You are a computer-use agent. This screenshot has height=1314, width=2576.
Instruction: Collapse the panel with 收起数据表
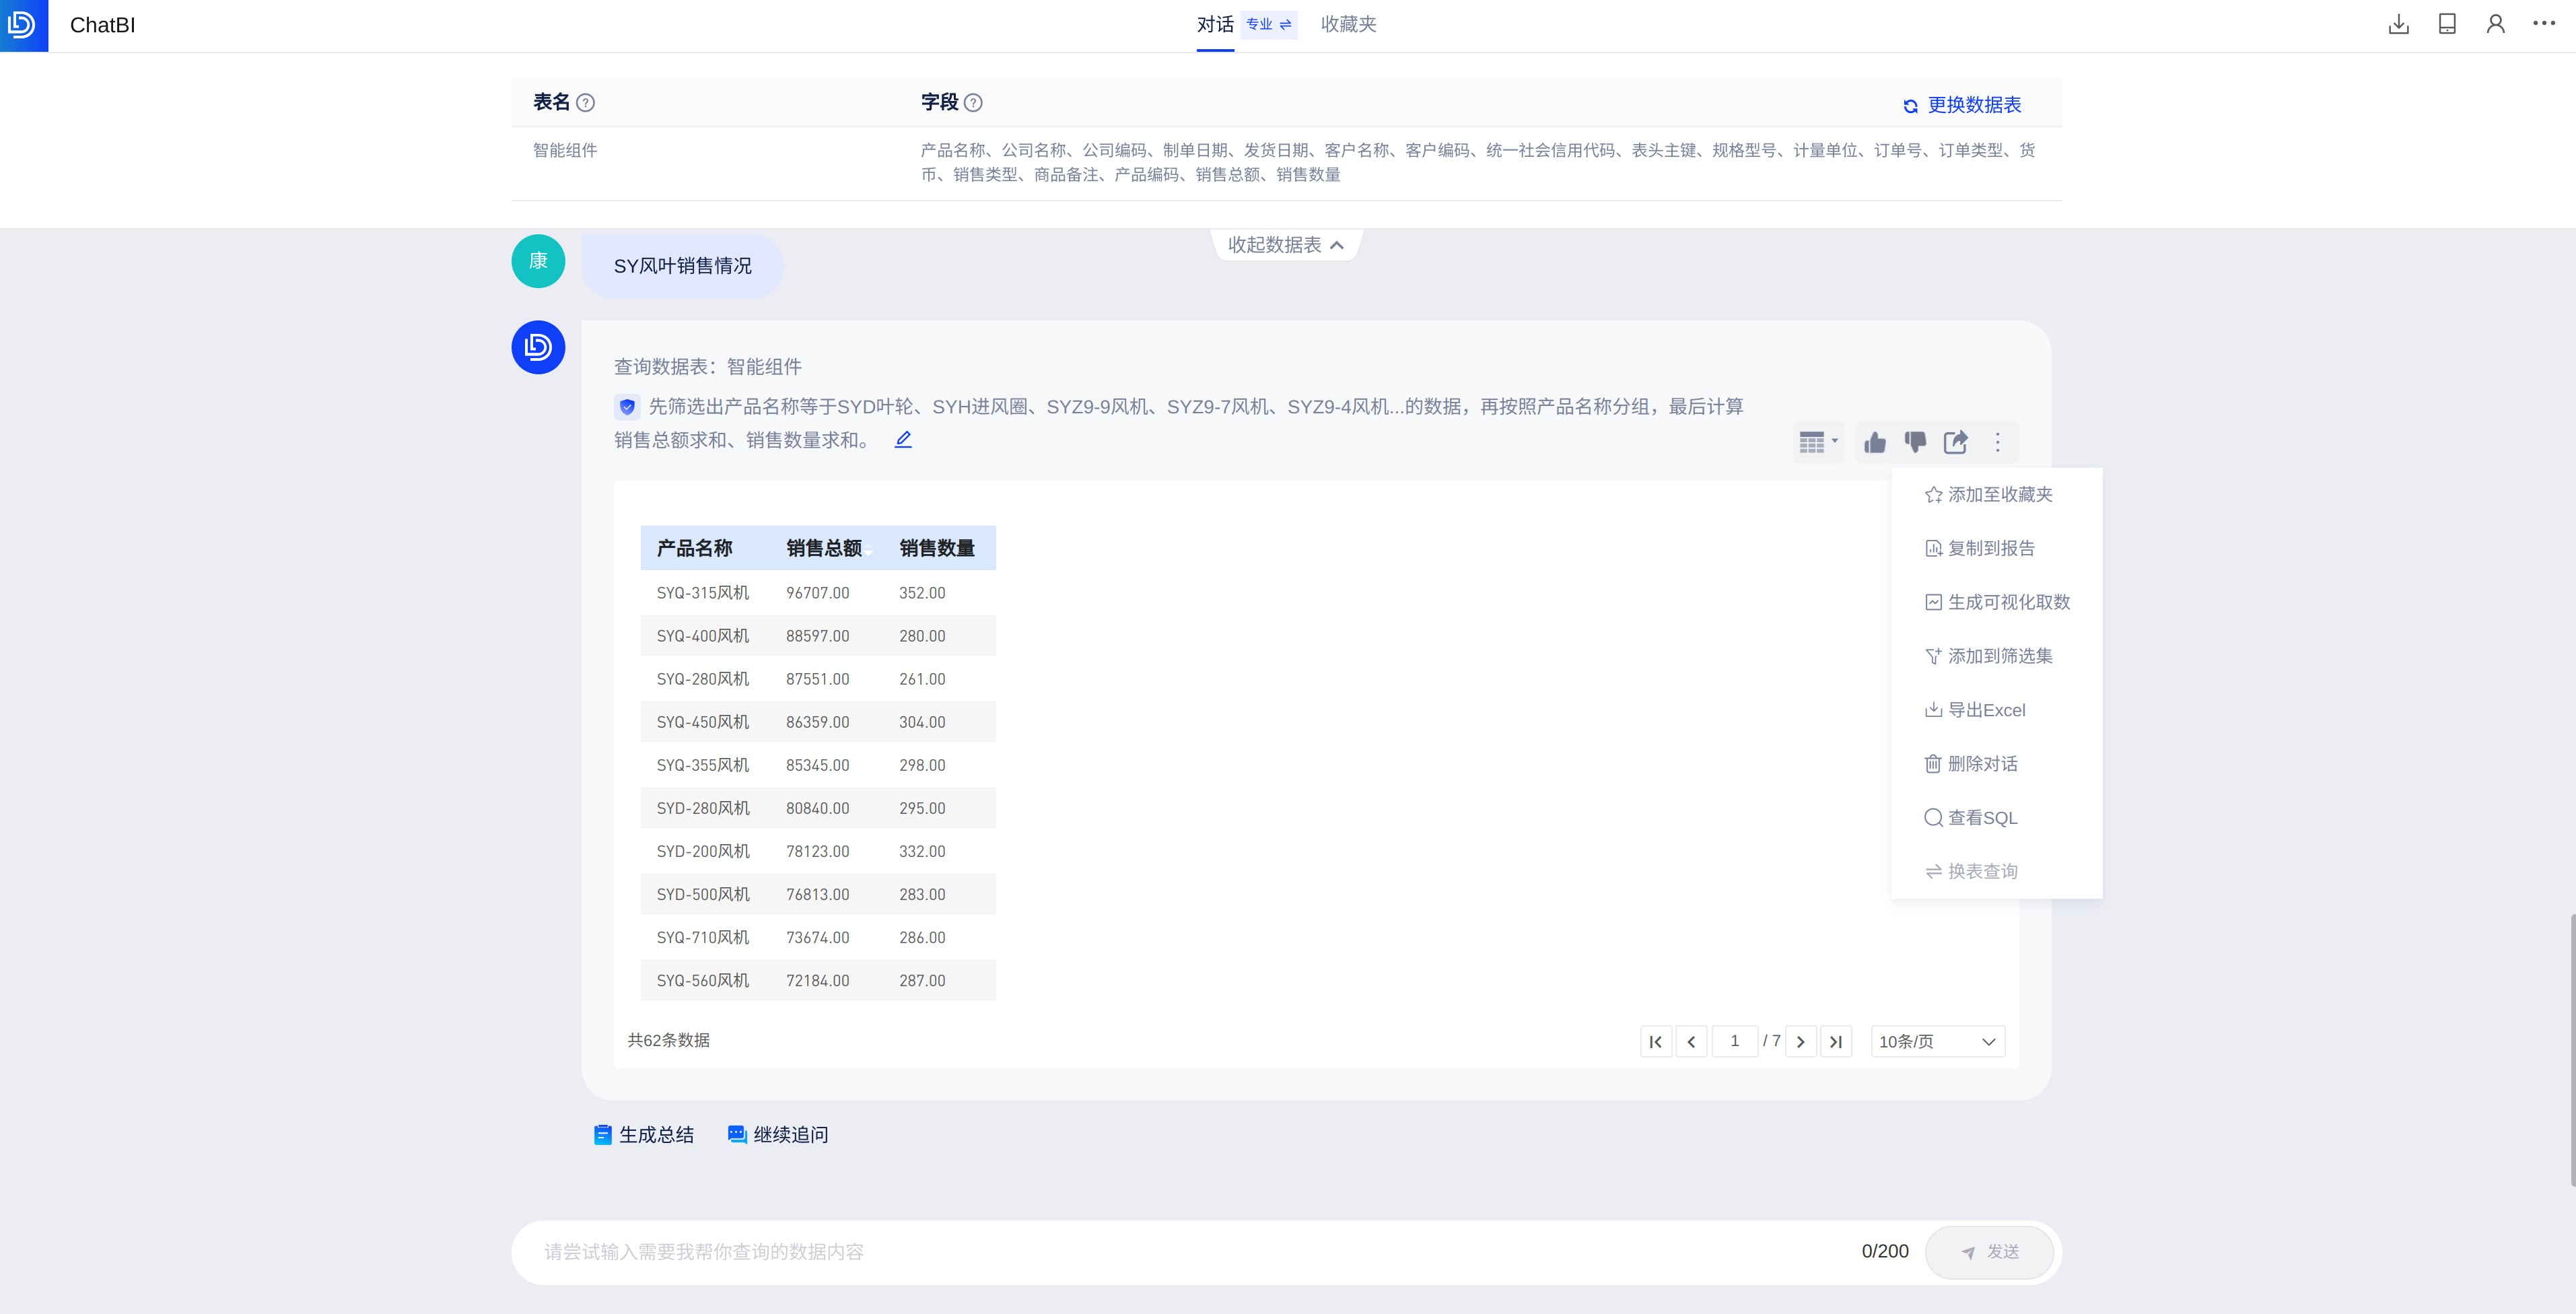pyautogui.click(x=1285, y=245)
